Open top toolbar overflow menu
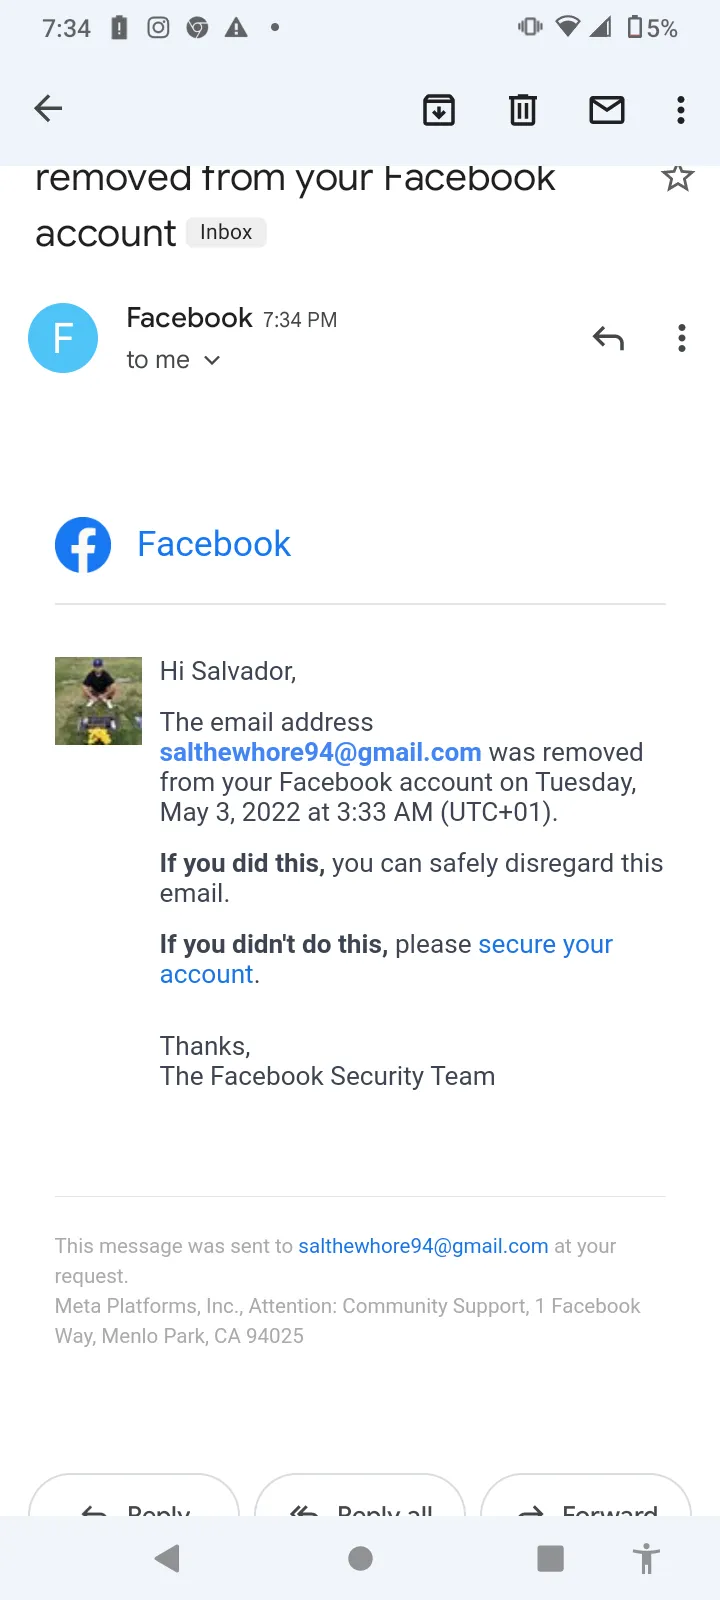Viewport: 720px width, 1600px height. [x=681, y=109]
